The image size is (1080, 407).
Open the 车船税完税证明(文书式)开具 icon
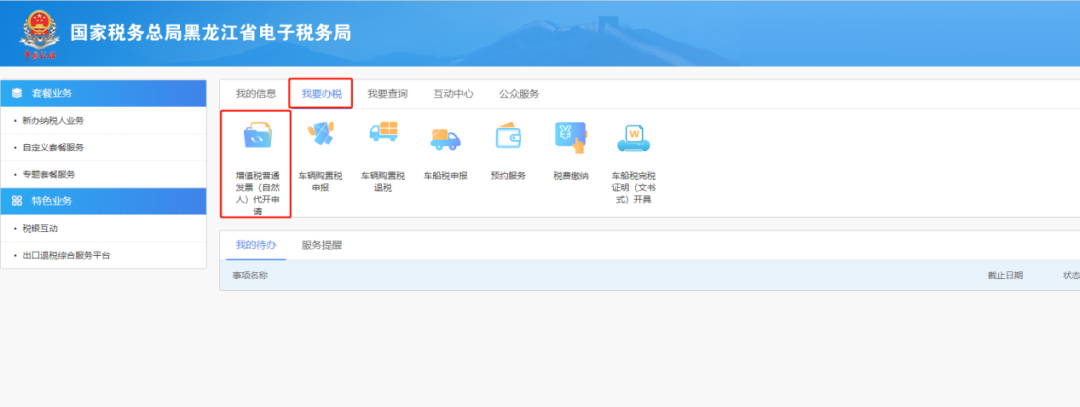[634, 138]
